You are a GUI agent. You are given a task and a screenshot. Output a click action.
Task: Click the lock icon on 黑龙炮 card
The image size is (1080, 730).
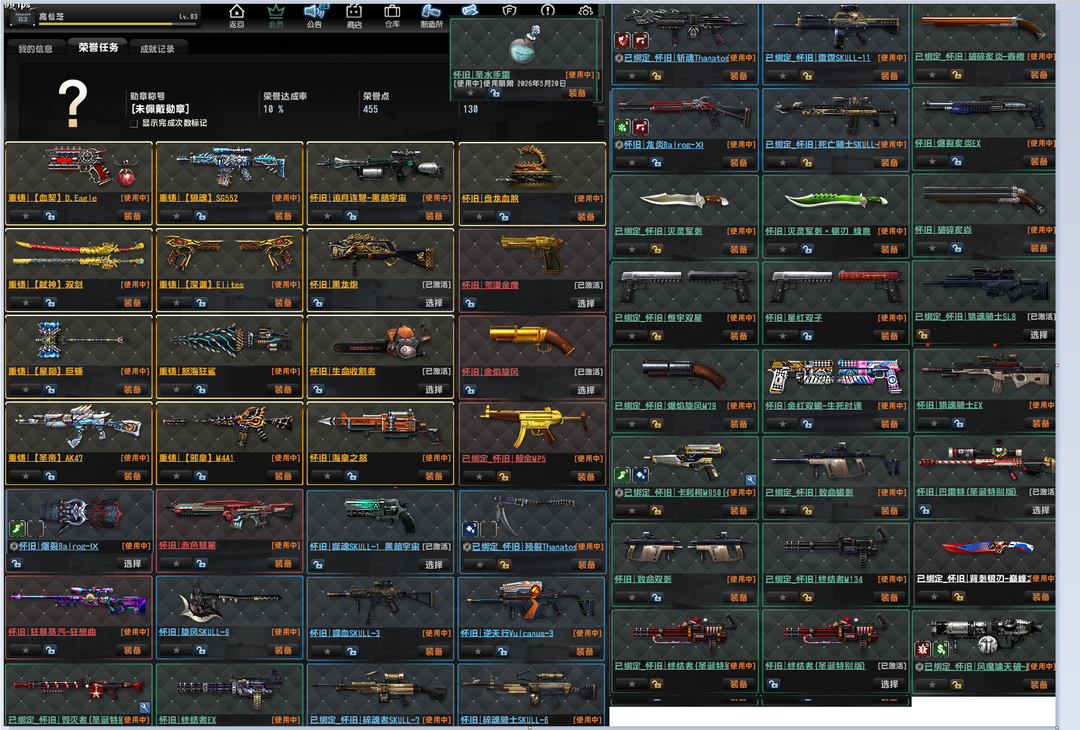coord(318,303)
